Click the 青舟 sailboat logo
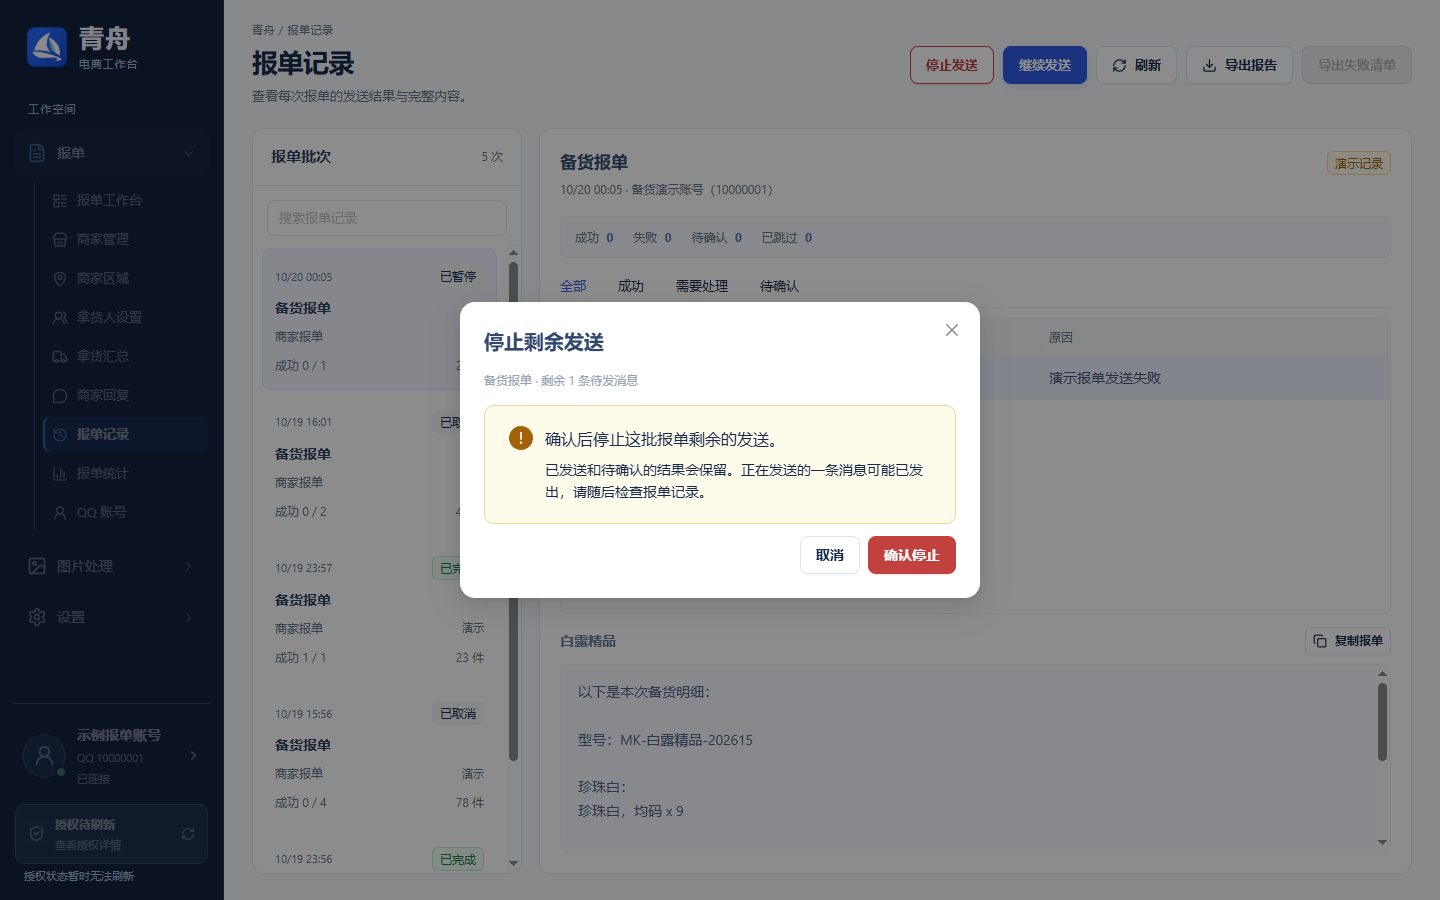This screenshot has width=1440, height=900. coord(47,47)
